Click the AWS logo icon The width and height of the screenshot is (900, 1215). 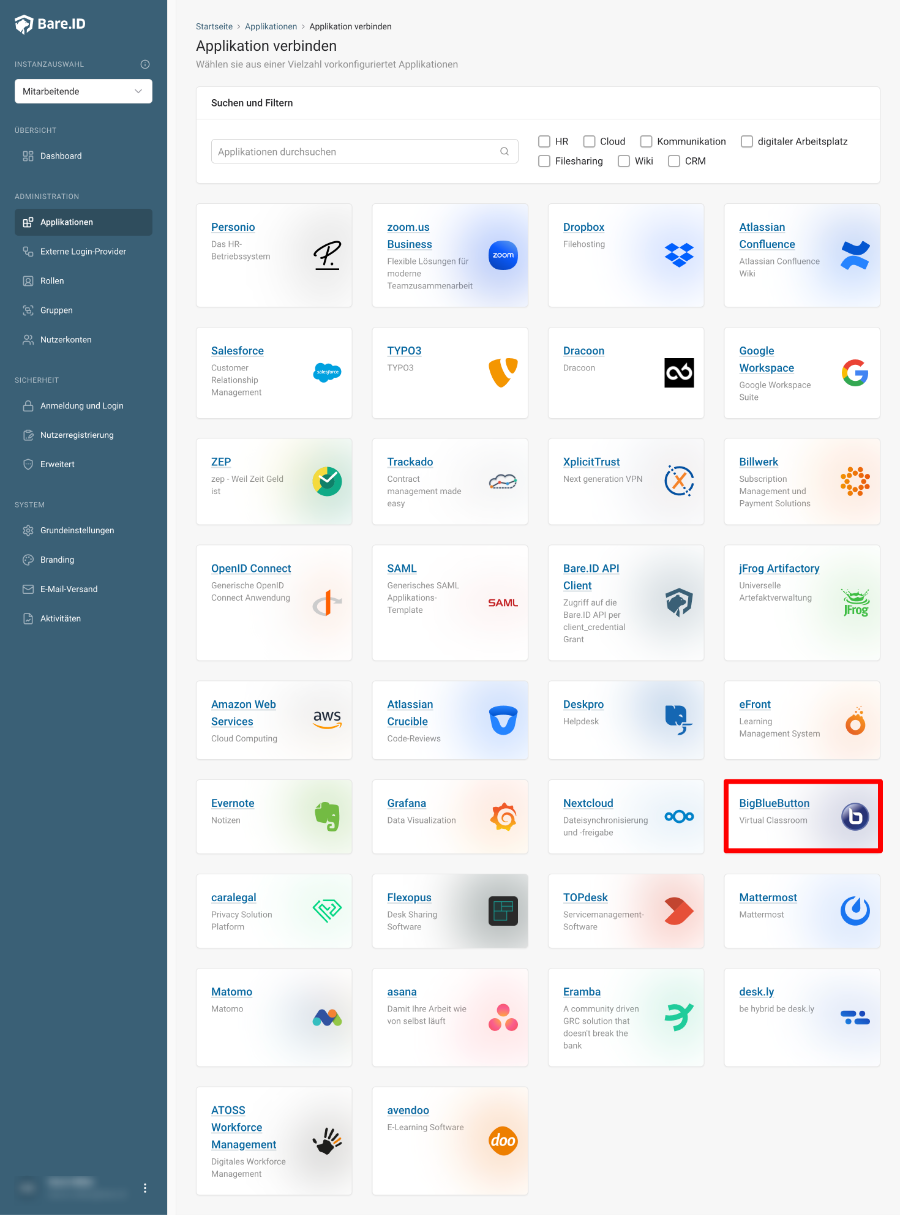[327, 720]
